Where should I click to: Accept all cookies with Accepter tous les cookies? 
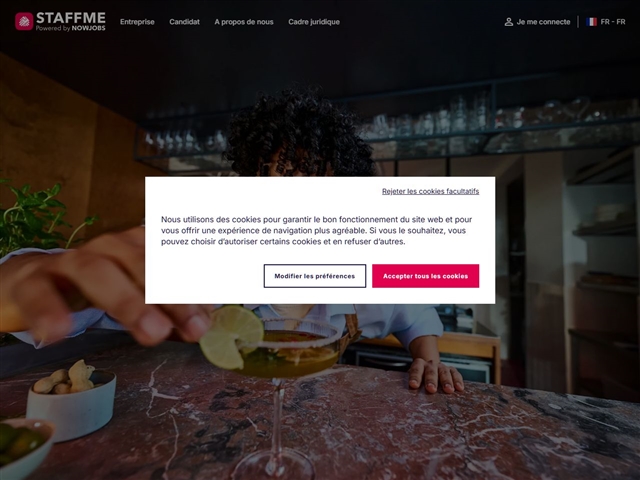(425, 276)
